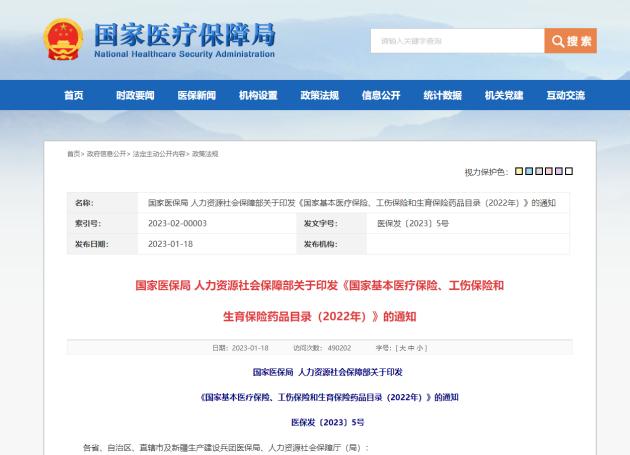Open the 统计数据 navigation menu item
The image size is (630, 455).
442,95
